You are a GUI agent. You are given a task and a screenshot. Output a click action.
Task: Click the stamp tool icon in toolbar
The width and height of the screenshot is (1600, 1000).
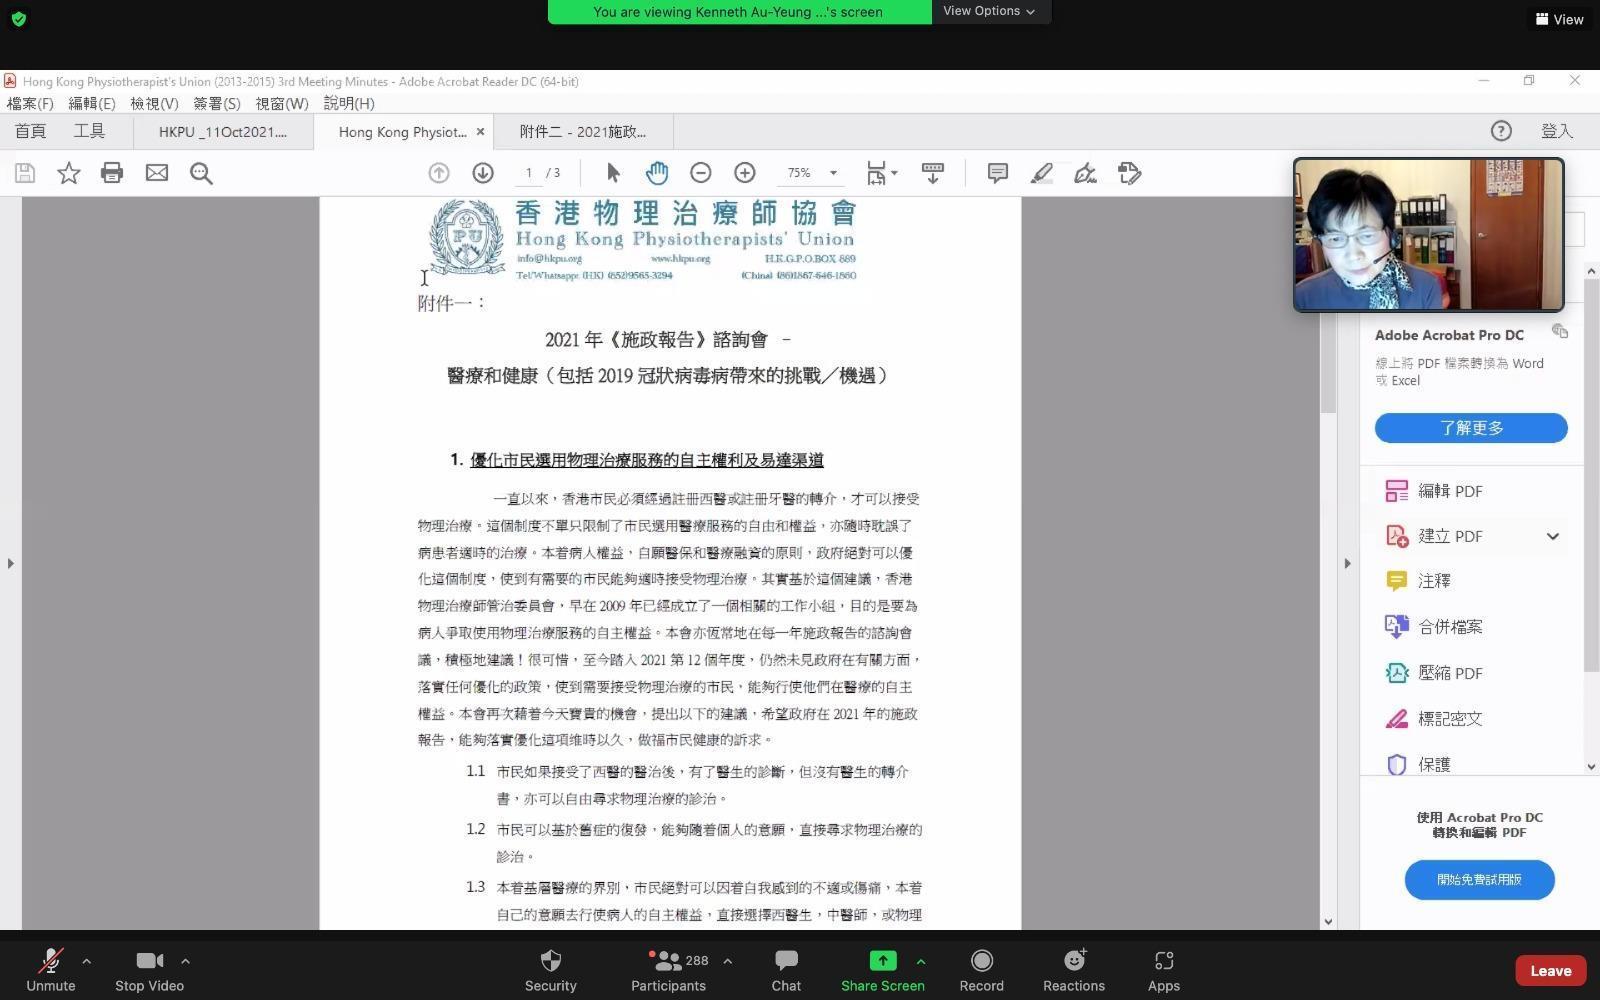[x=1129, y=173]
